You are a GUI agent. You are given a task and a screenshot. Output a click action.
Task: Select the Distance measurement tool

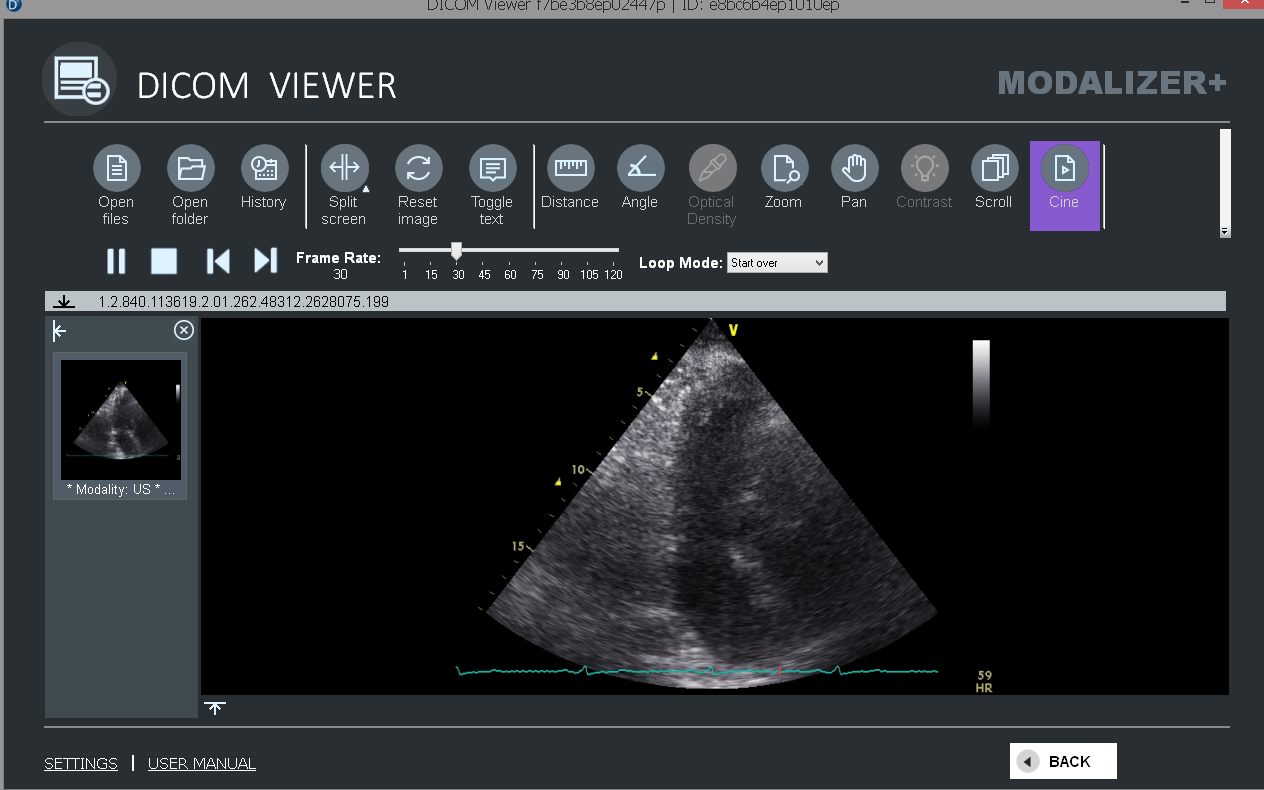point(570,169)
